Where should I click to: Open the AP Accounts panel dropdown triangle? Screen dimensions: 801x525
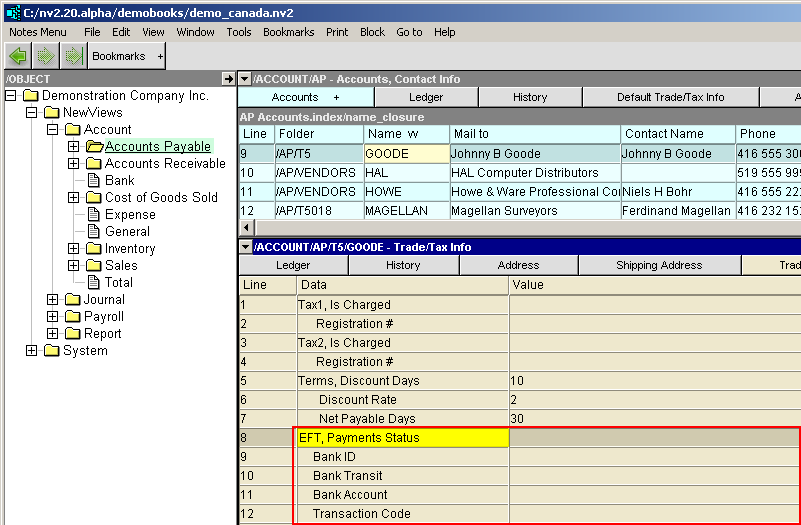click(244, 78)
